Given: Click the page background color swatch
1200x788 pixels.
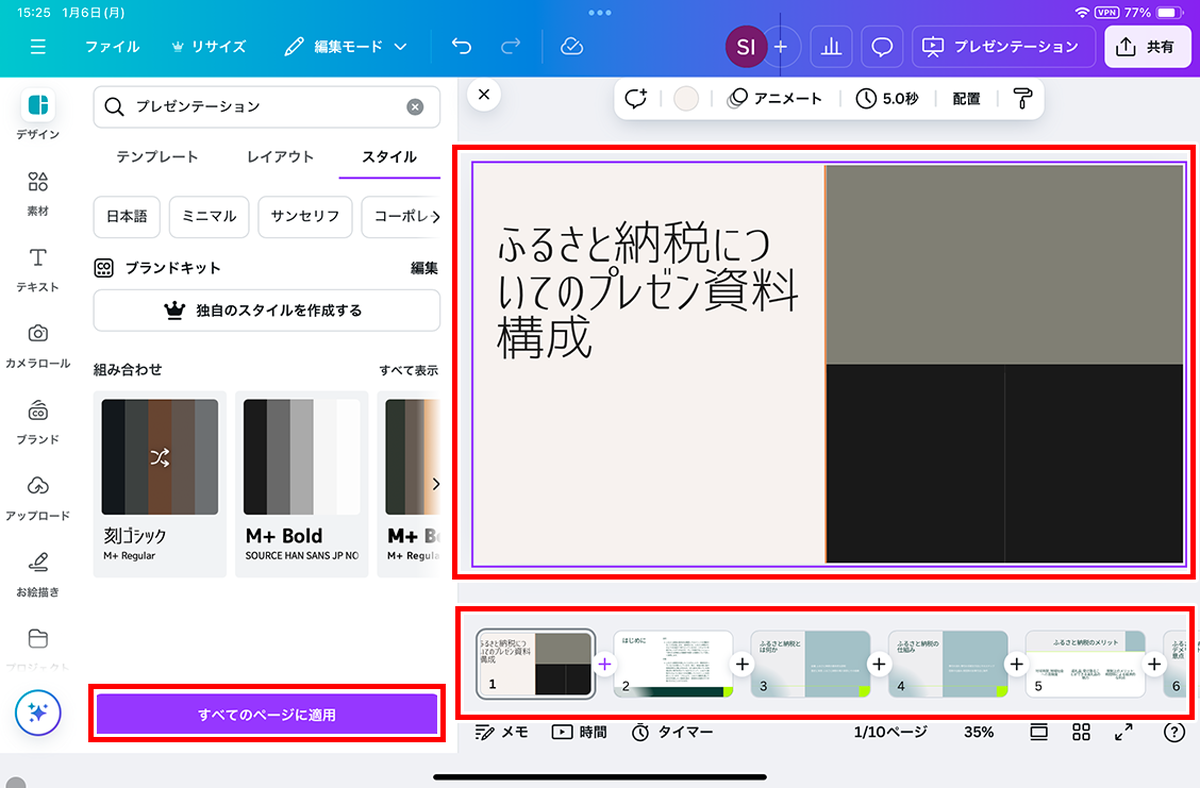Looking at the screenshot, I should point(686,98).
